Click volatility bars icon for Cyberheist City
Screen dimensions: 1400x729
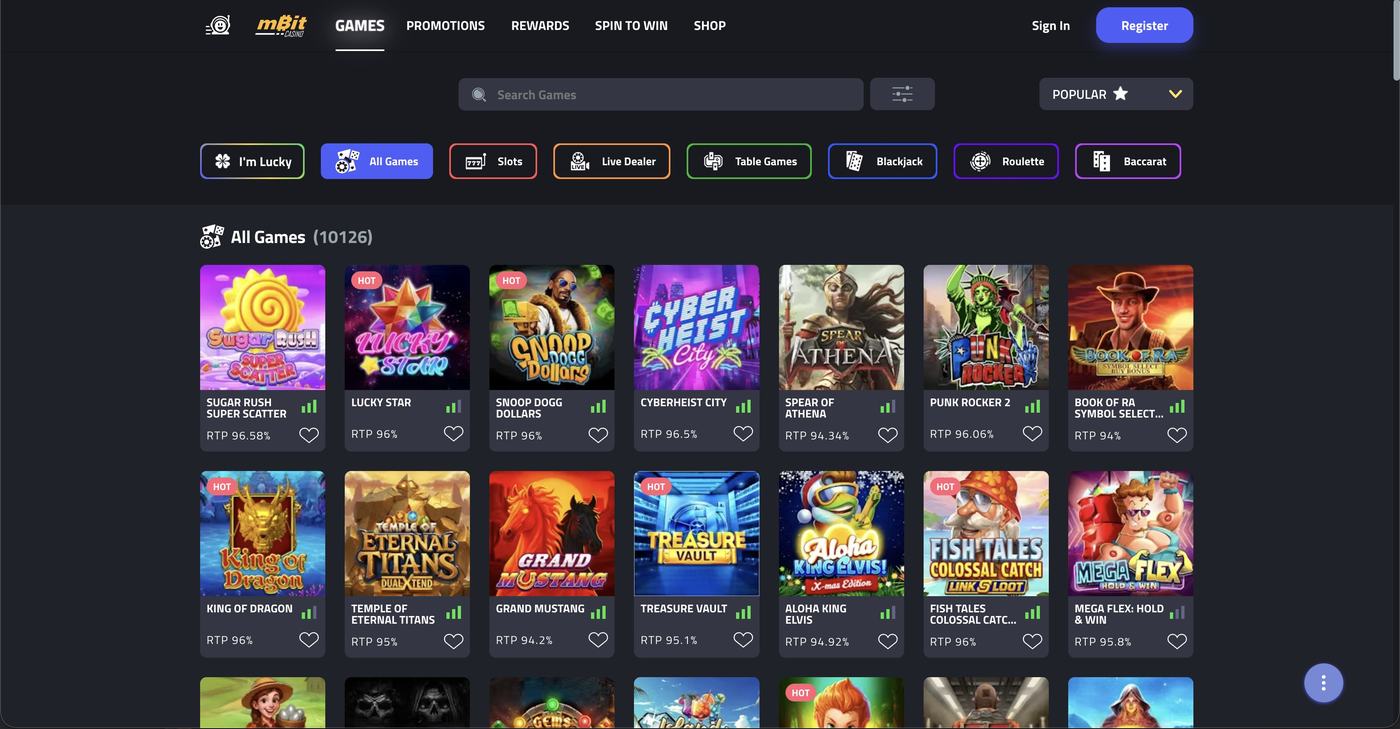coord(743,407)
